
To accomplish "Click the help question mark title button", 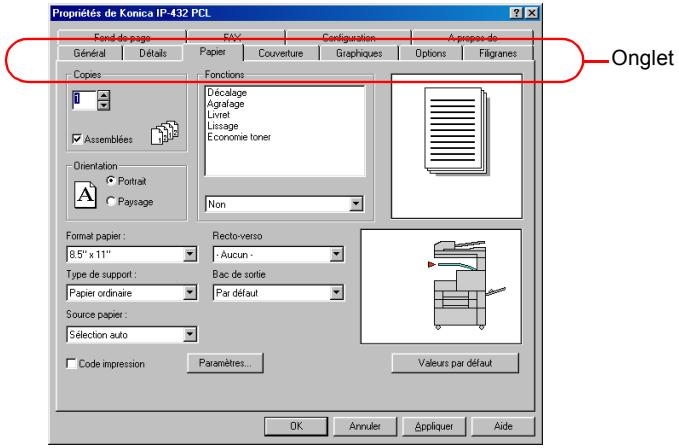I will tap(516, 13).
